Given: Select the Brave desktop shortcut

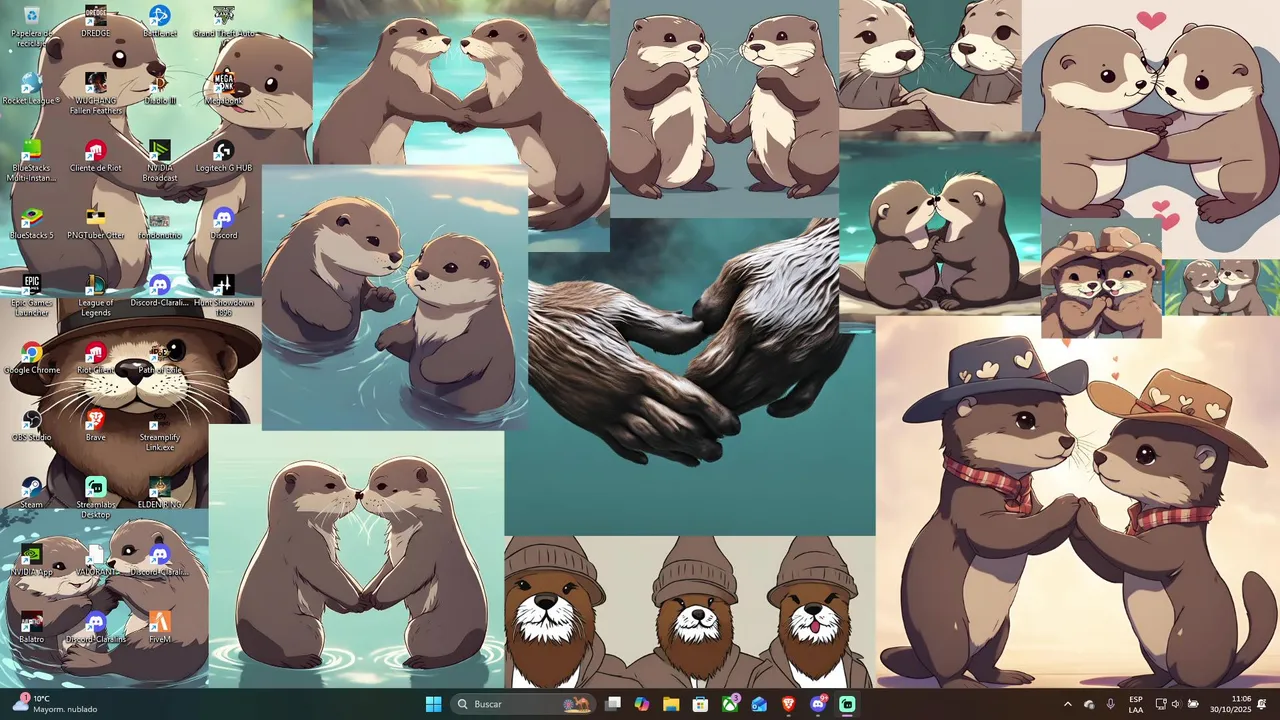Looking at the screenshot, I should click(x=96, y=425).
